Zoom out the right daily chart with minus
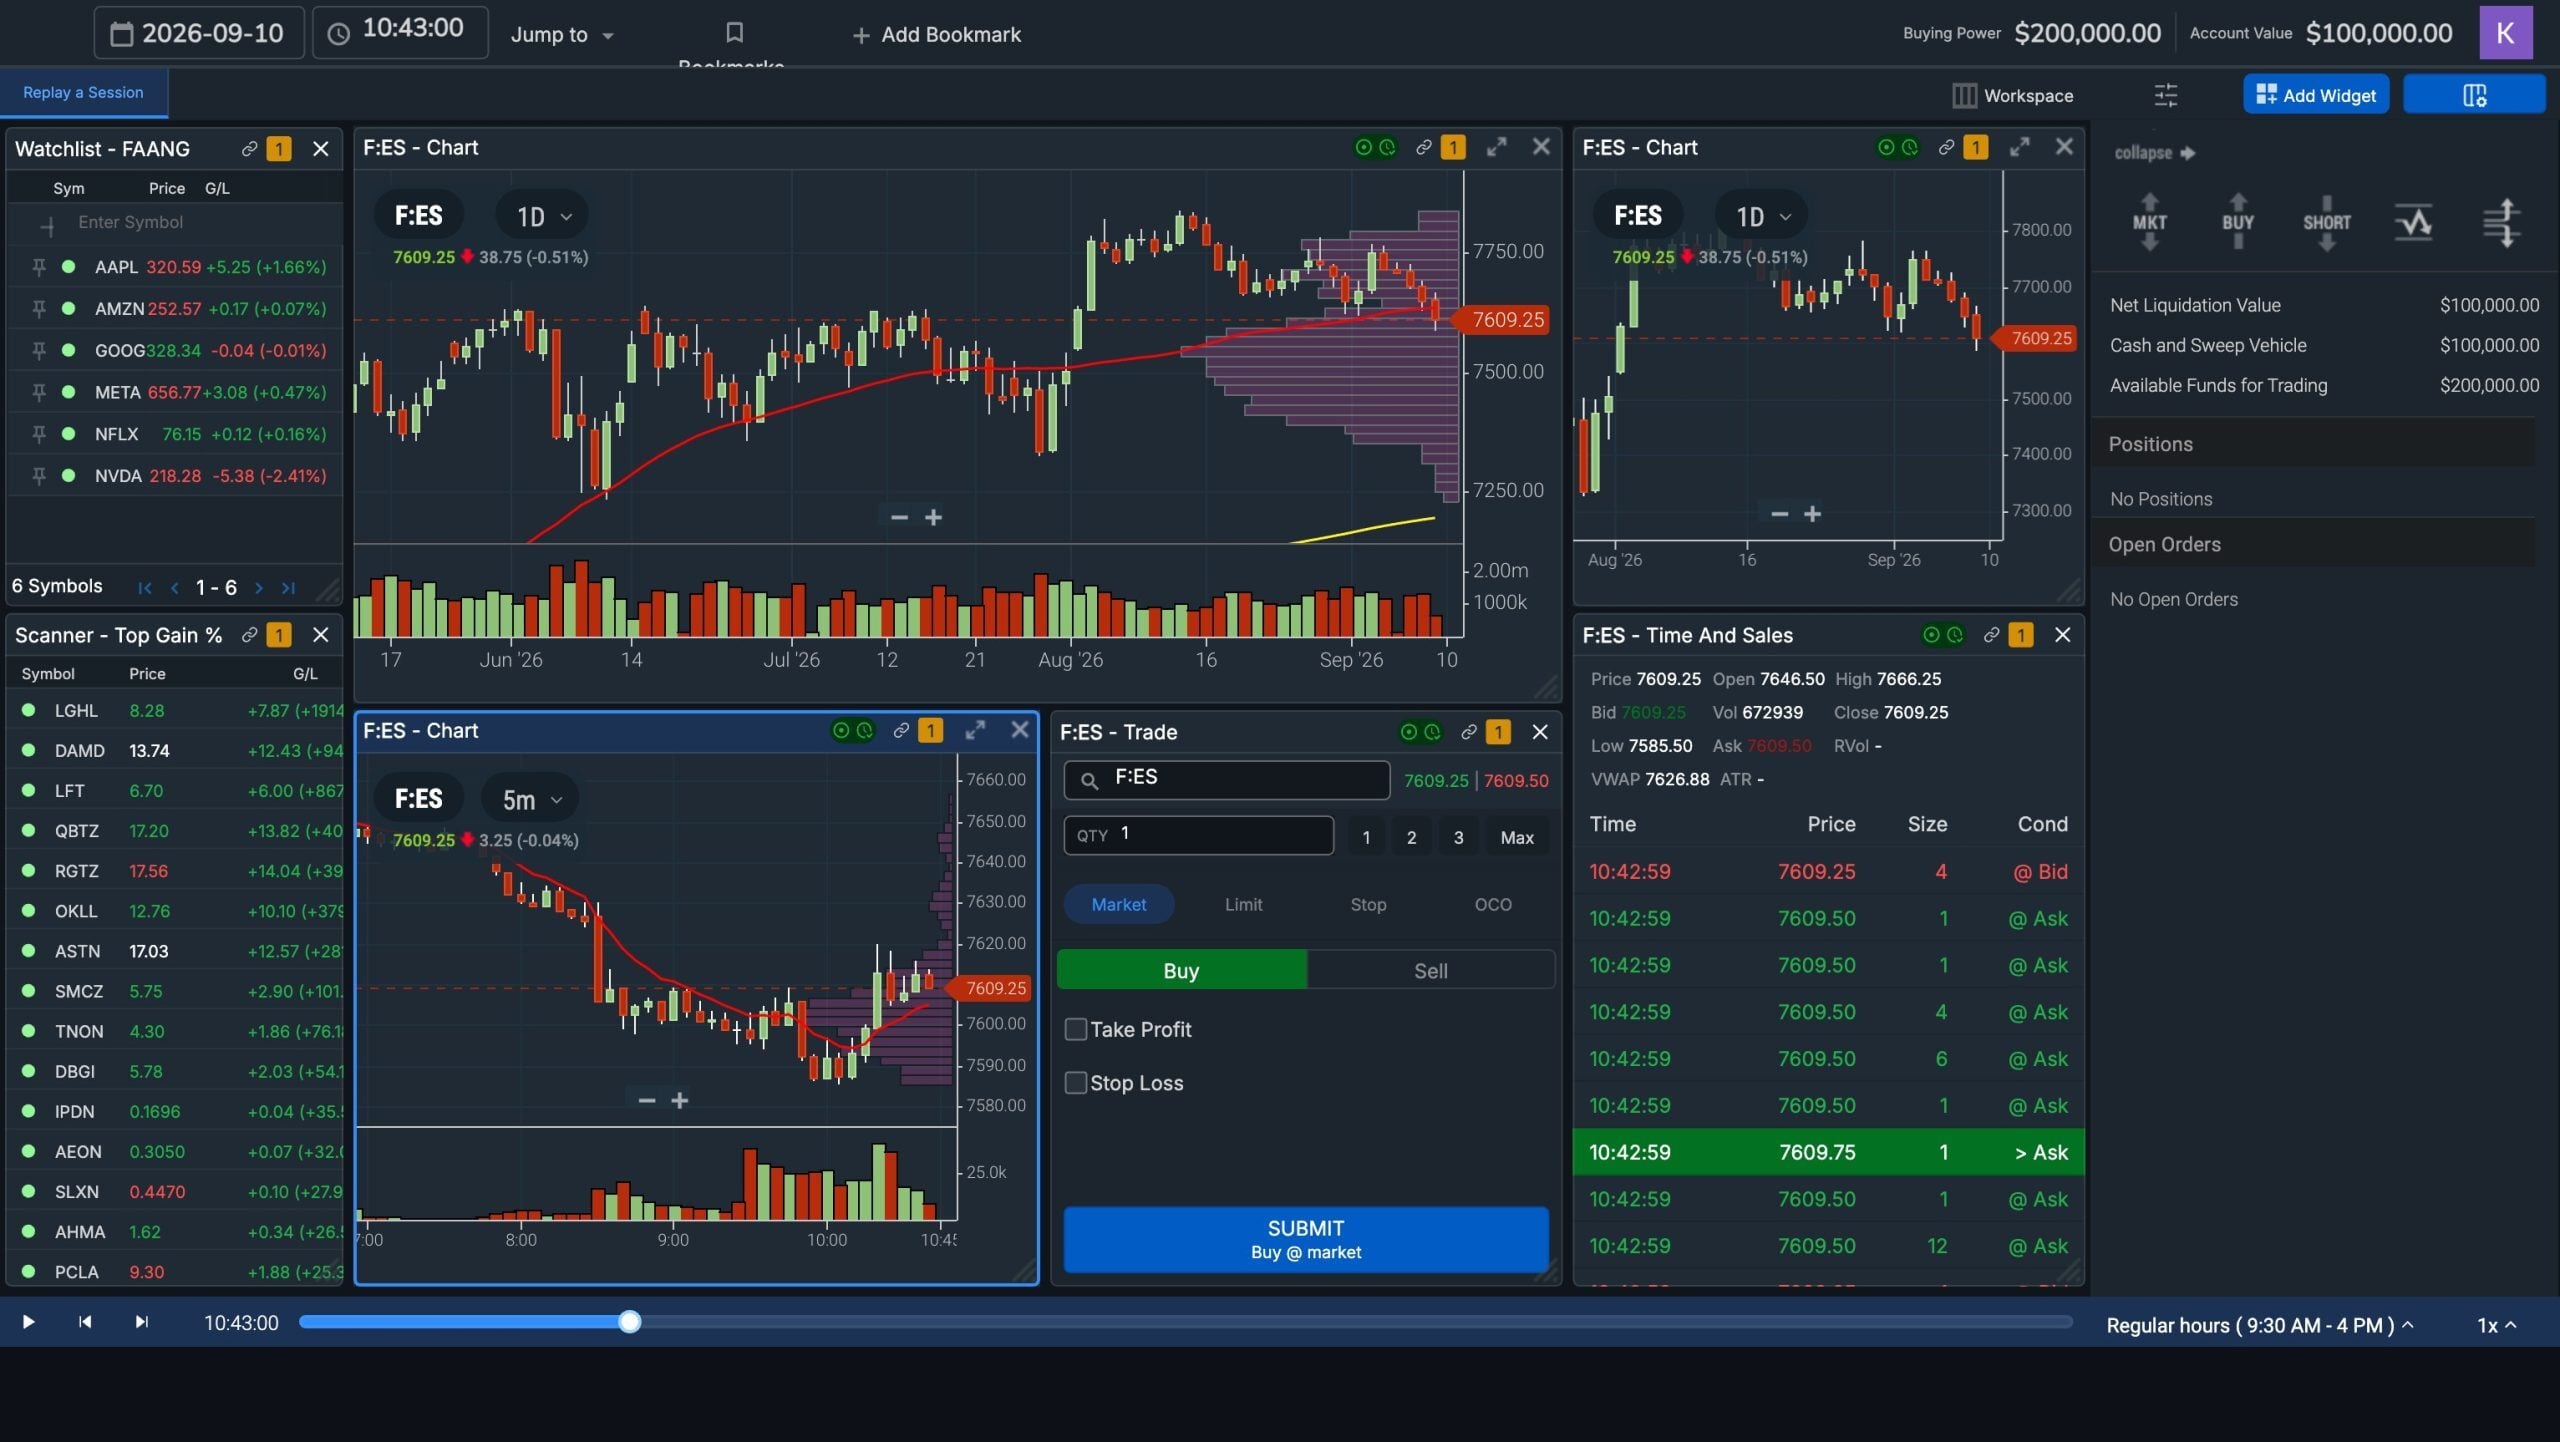 1779,514
